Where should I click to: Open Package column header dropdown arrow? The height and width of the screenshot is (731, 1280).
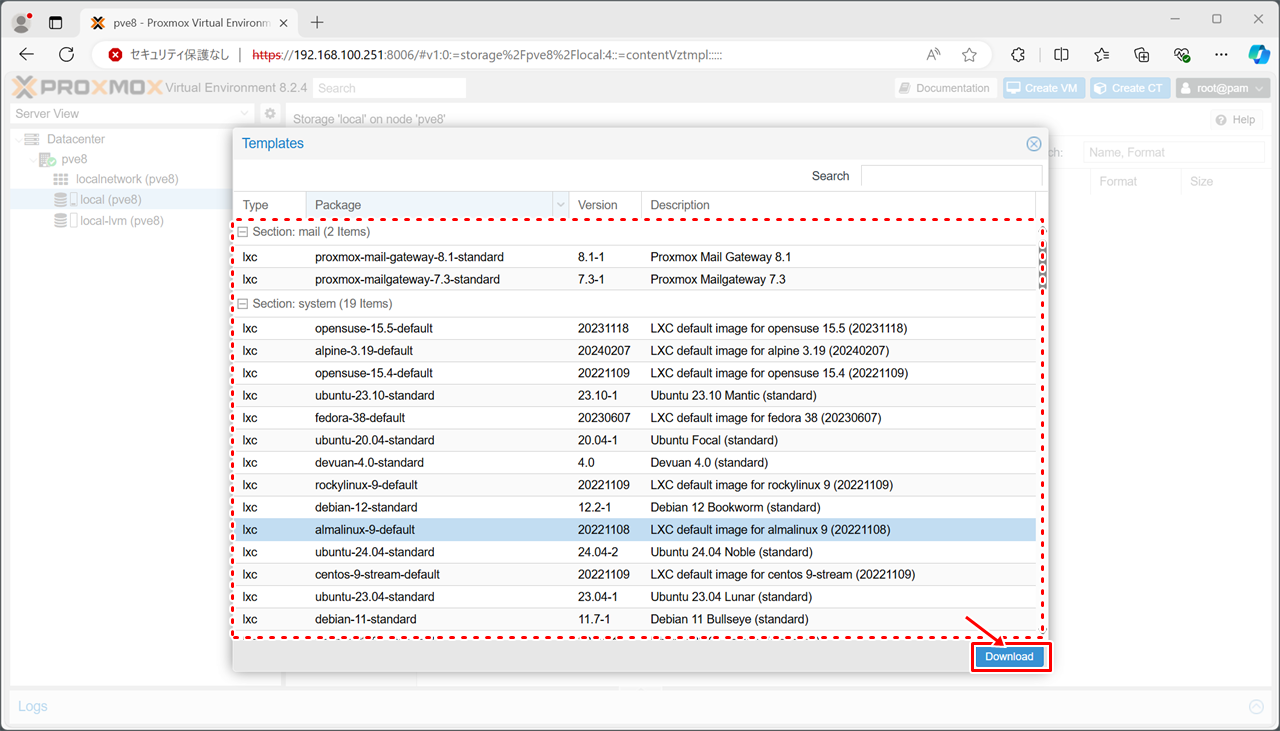point(559,205)
